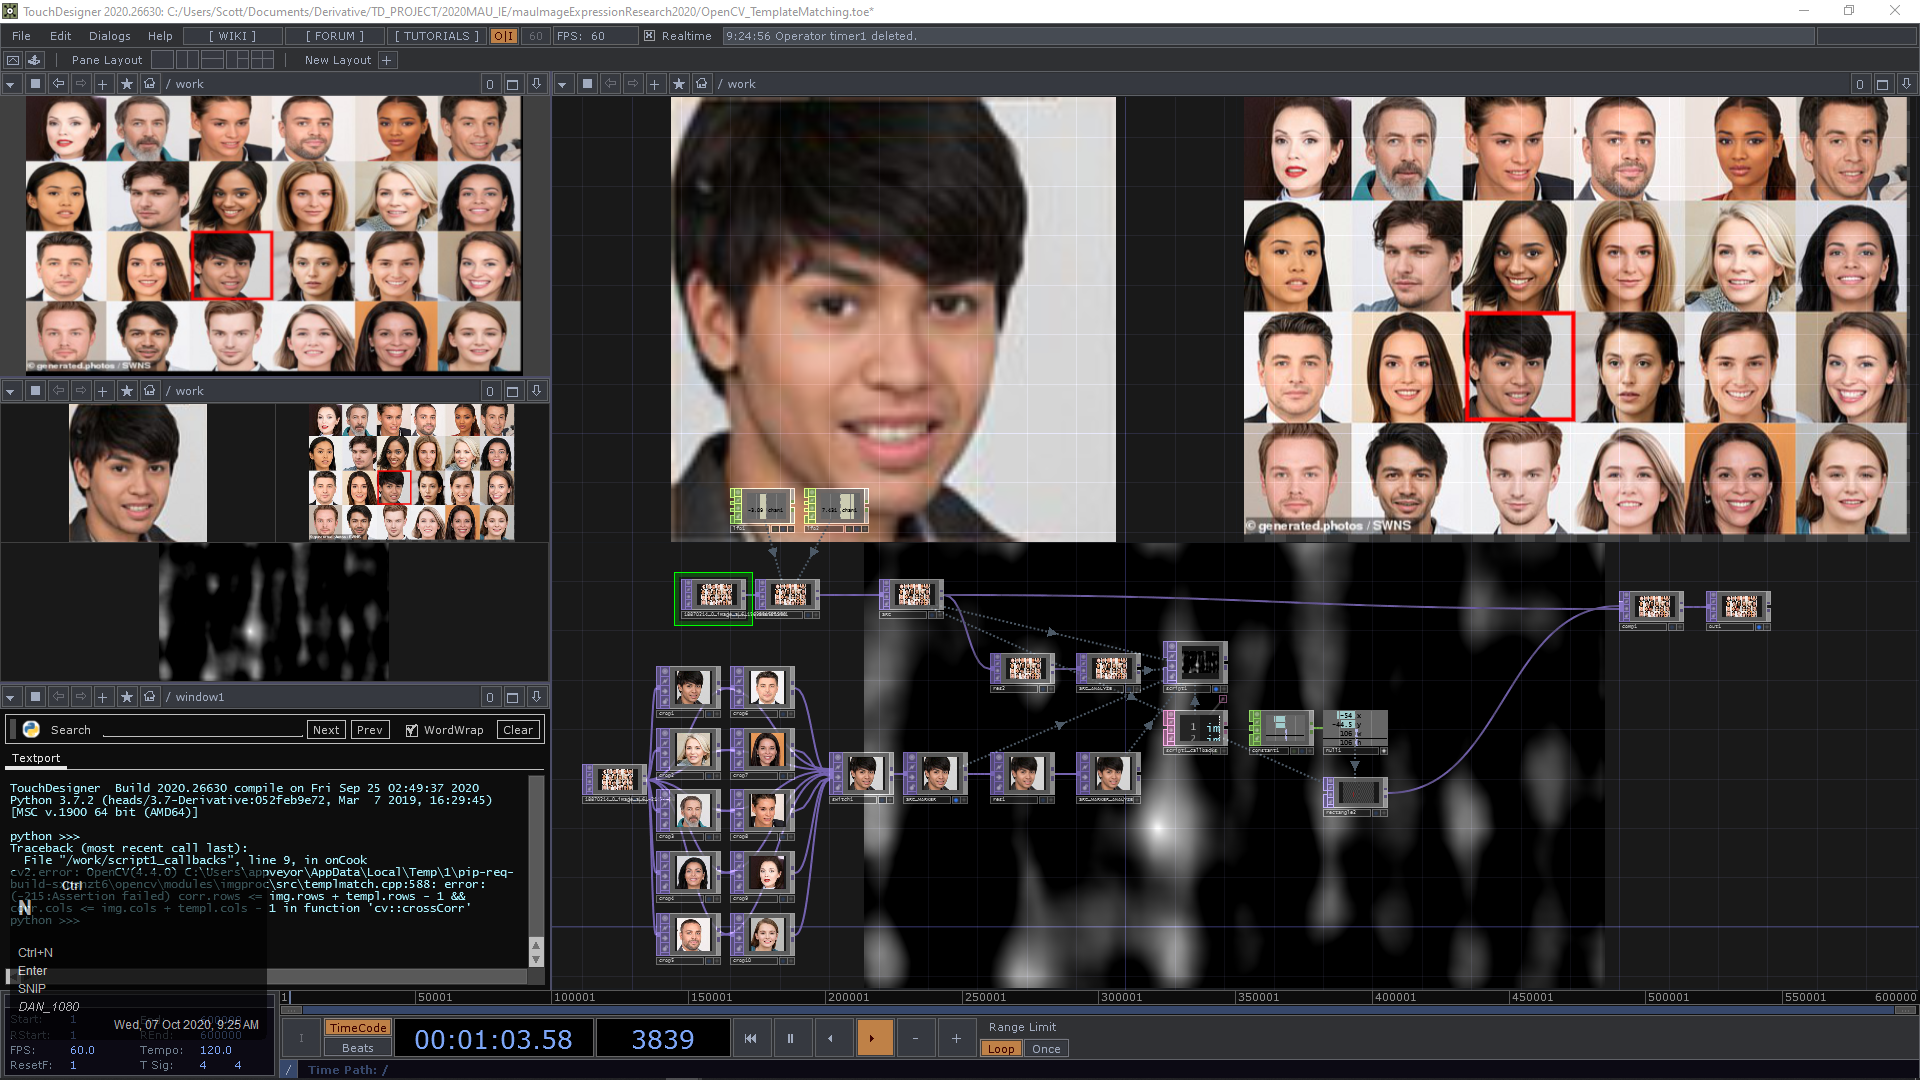Pause timeline playback
Viewport: 1920px width, 1080px height.
pos(790,1038)
